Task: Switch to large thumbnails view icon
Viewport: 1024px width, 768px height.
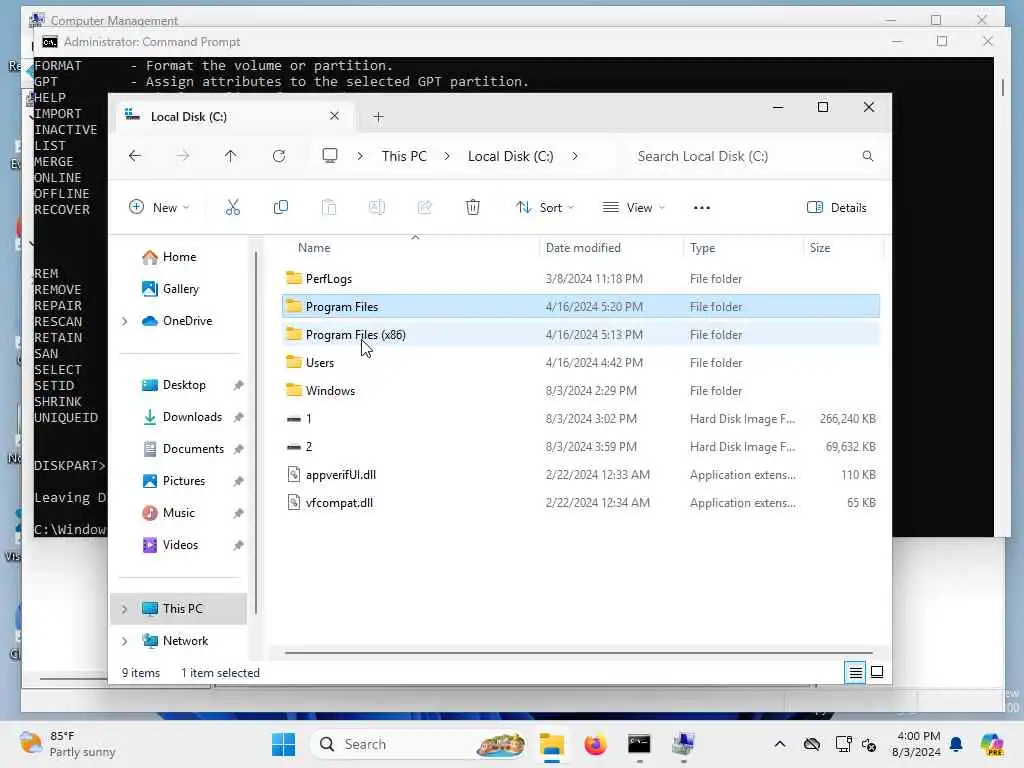Action: tap(877, 672)
